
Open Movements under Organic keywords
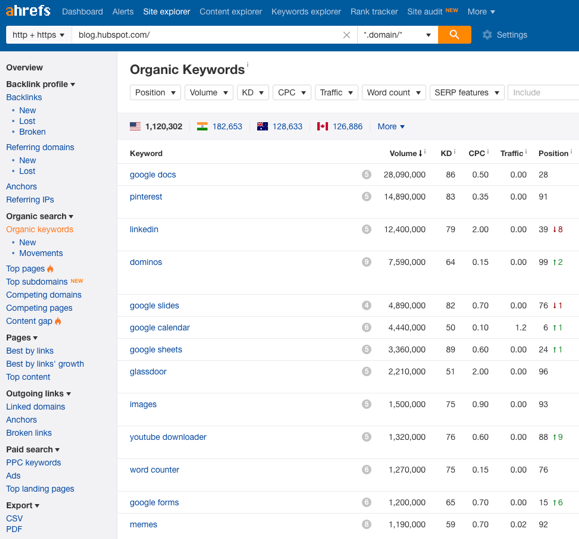tap(41, 253)
